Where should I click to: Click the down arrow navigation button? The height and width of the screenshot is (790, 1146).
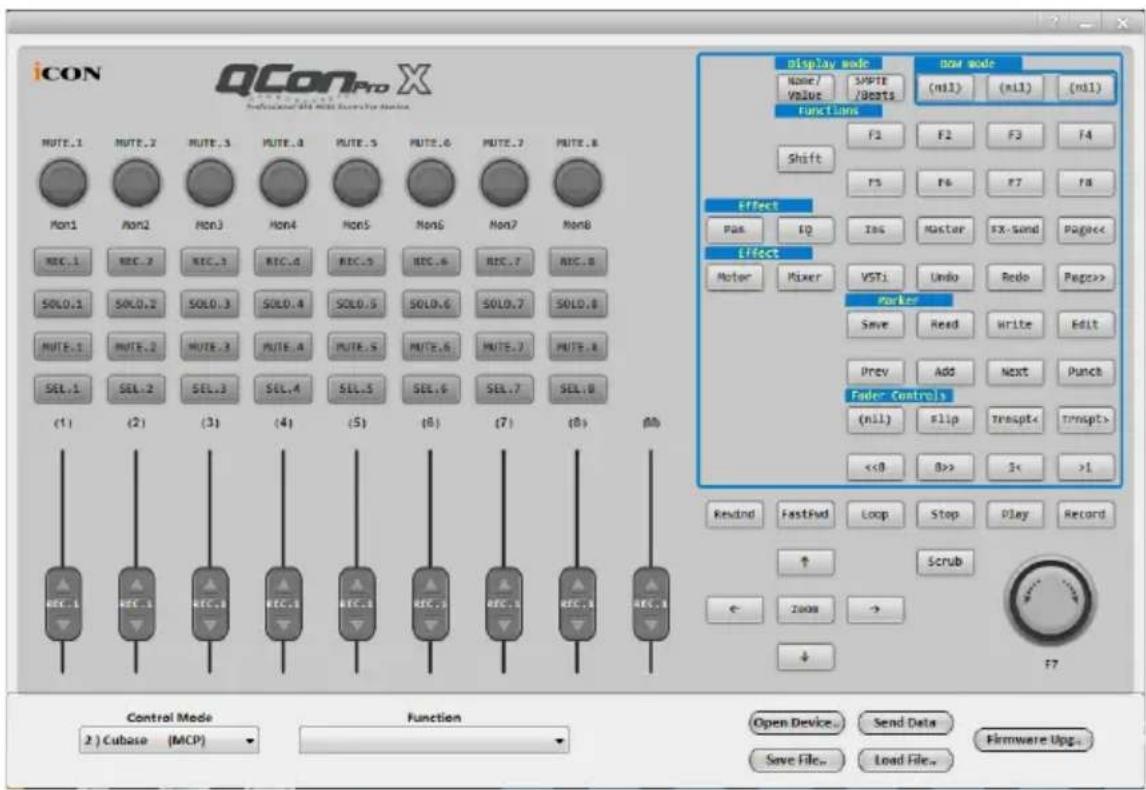[805, 656]
